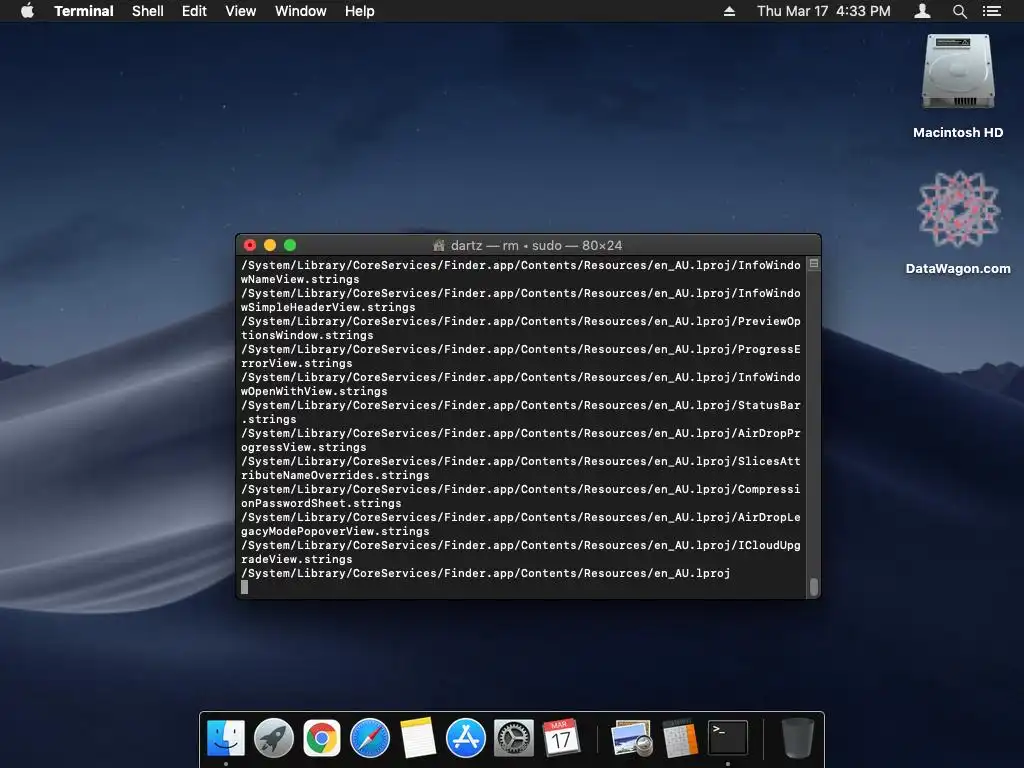
Task: Select the Macintosh HD drive icon
Action: [x=958, y=72]
